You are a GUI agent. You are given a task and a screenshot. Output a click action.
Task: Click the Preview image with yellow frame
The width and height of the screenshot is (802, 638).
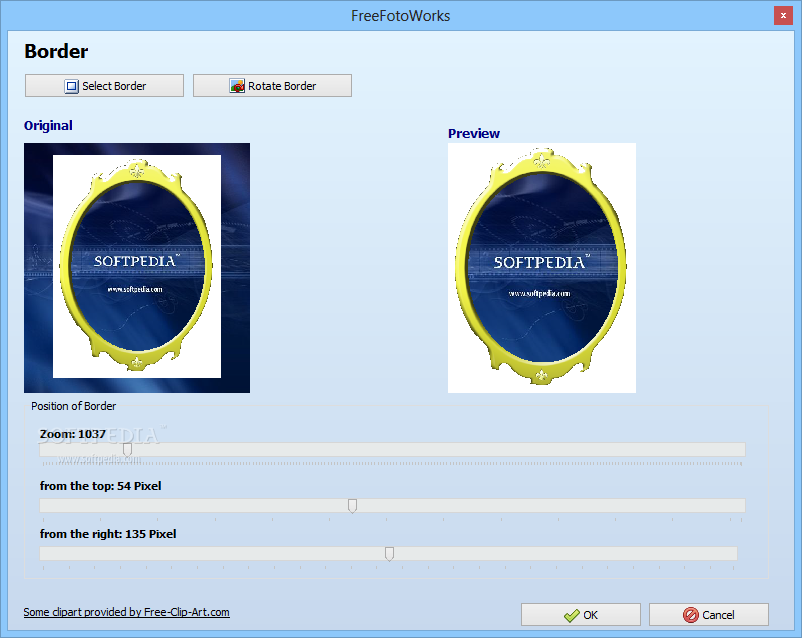542,268
